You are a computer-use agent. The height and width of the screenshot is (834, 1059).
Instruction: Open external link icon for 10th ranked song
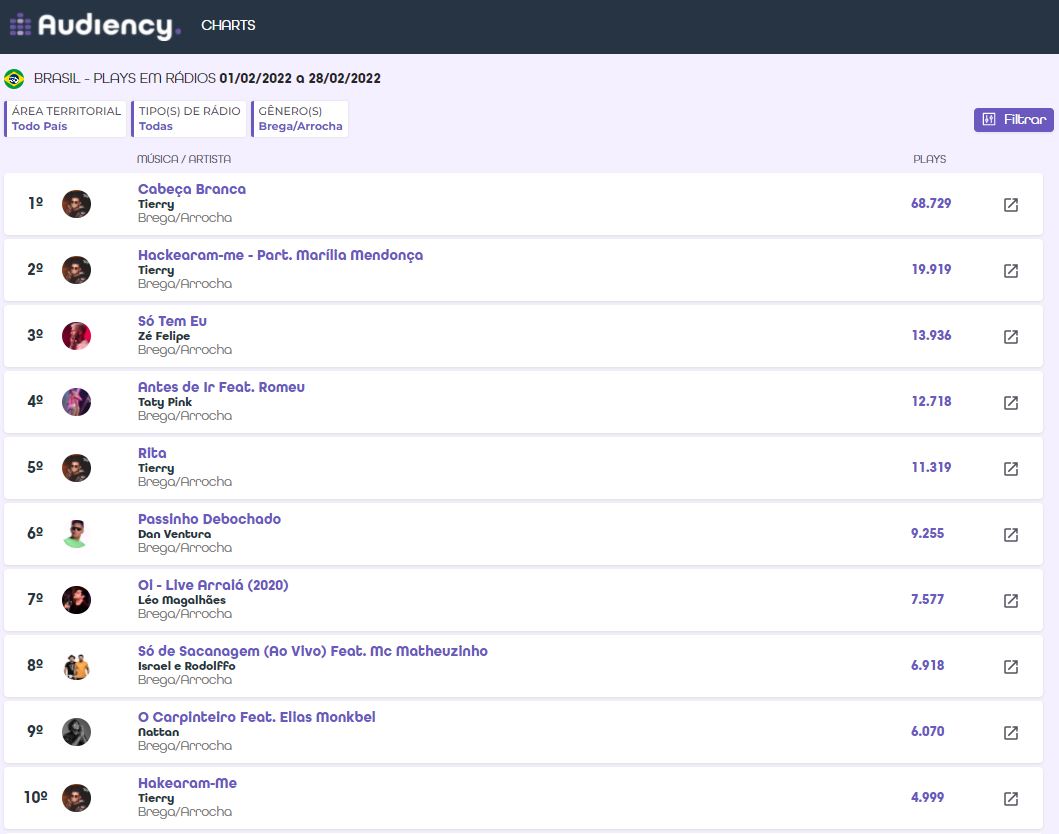(x=1010, y=799)
